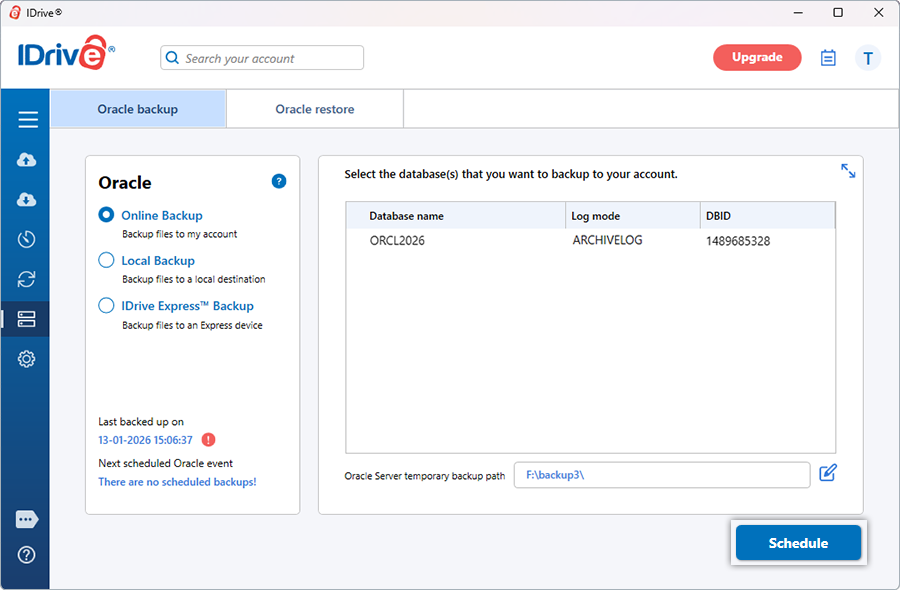
Task: Open the Sync icon in sidebar
Action: pyautogui.click(x=27, y=279)
